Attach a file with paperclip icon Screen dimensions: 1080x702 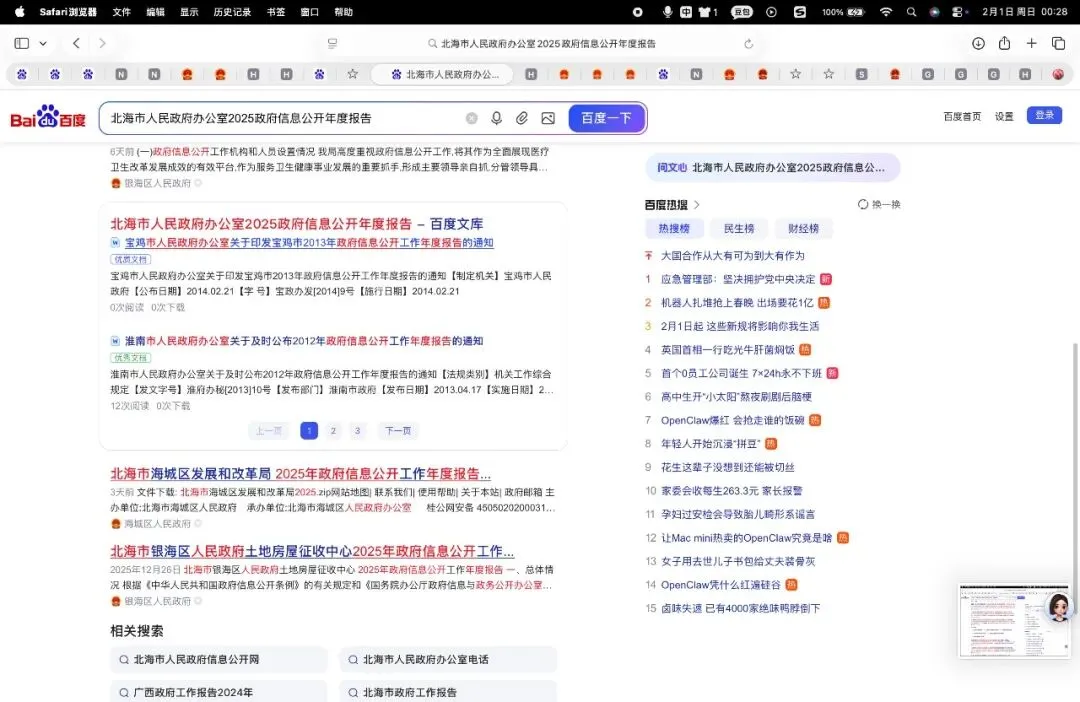click(522, 118)
